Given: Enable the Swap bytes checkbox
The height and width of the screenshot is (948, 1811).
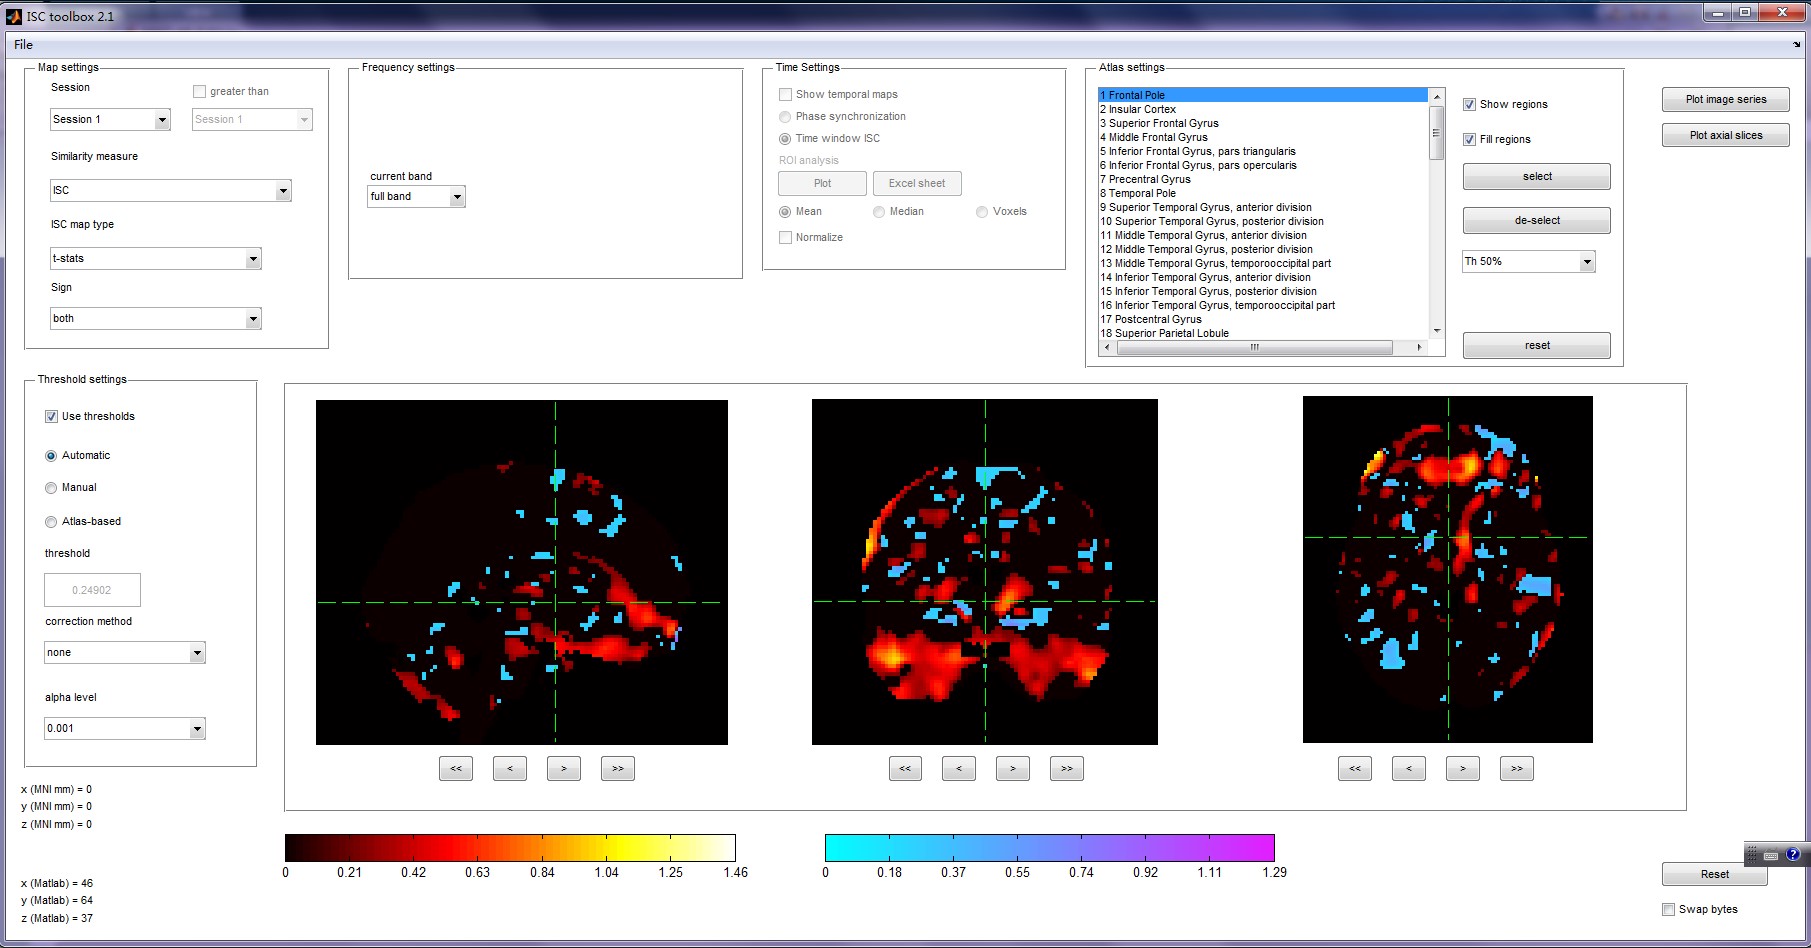Looking at the screenshot, I should (x=1668, y=910).
